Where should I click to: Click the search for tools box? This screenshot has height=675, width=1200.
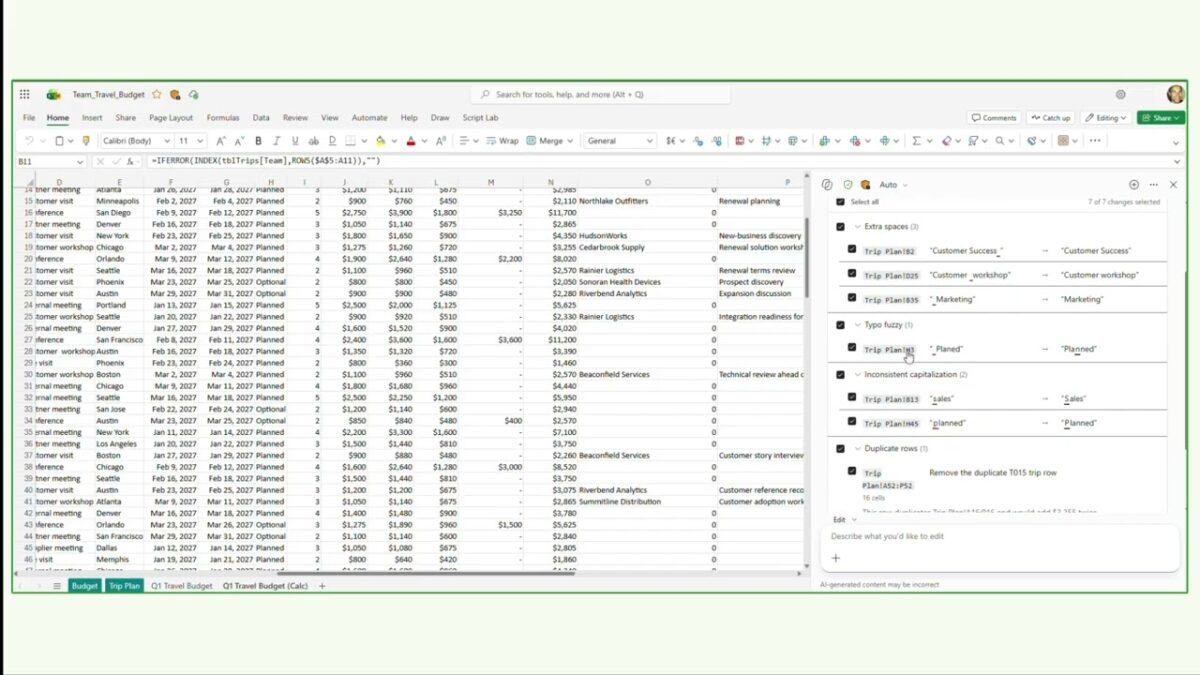click(x=600, y=95)
